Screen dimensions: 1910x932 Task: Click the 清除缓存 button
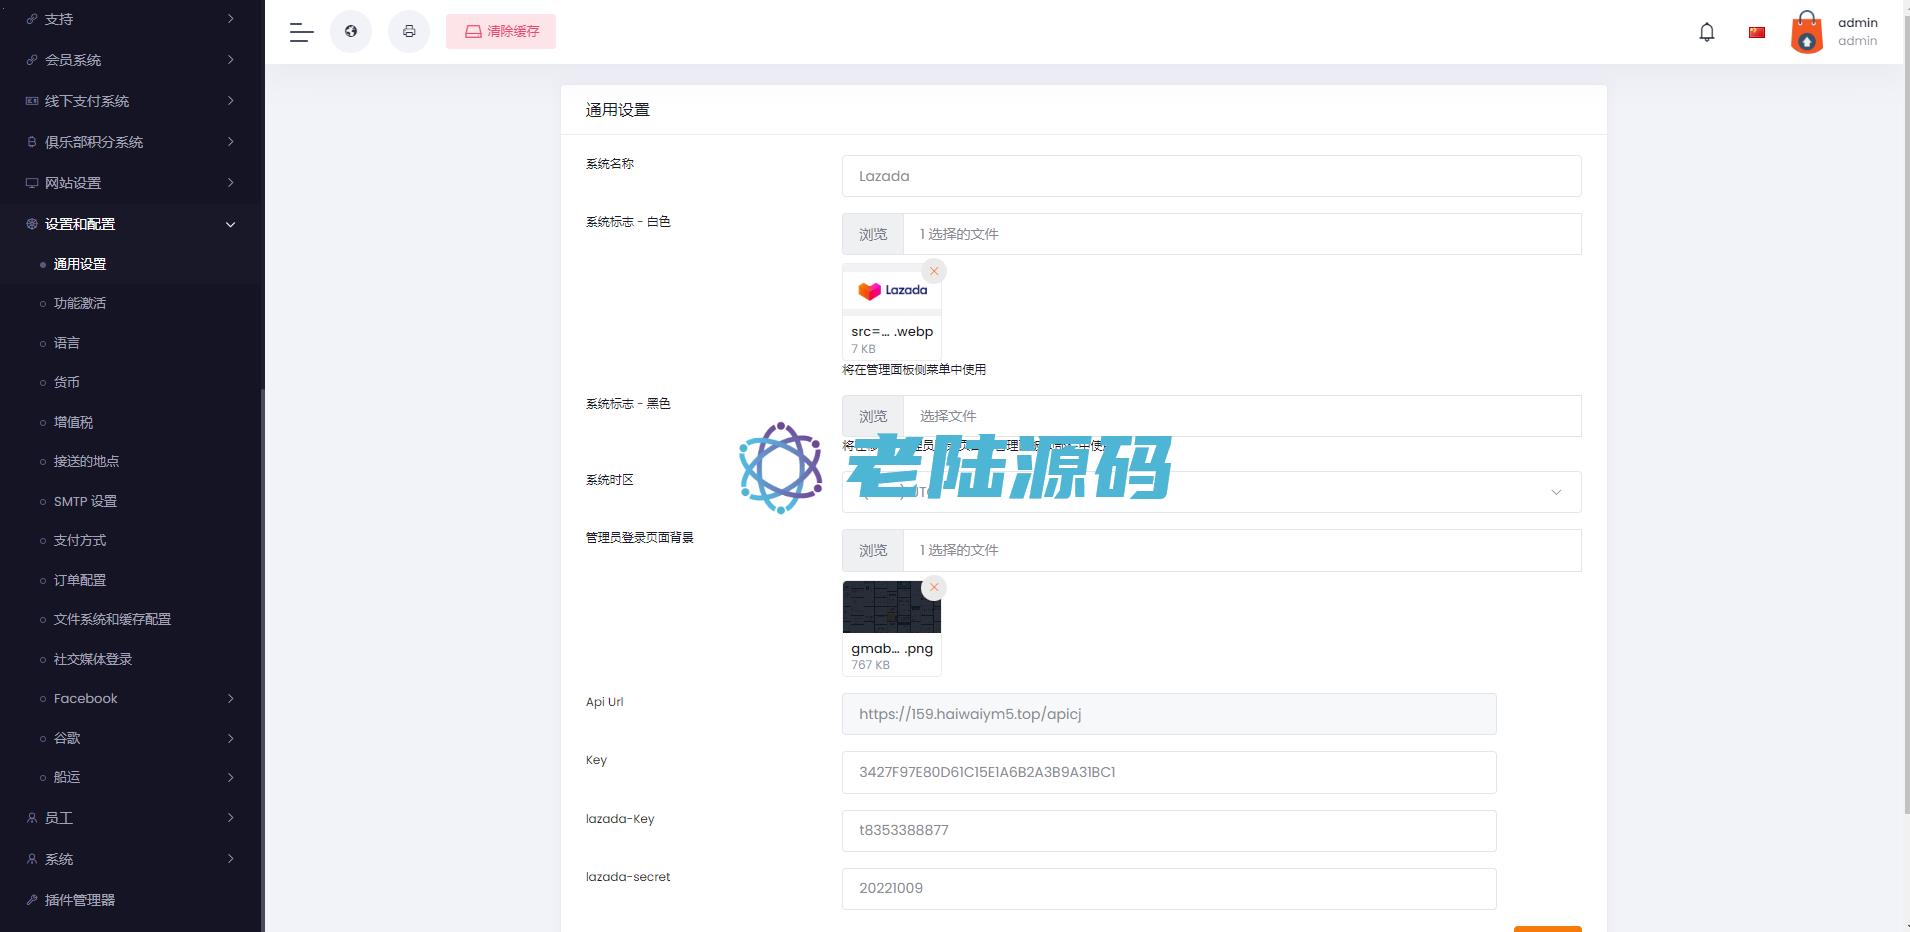(x=501, y=32)
